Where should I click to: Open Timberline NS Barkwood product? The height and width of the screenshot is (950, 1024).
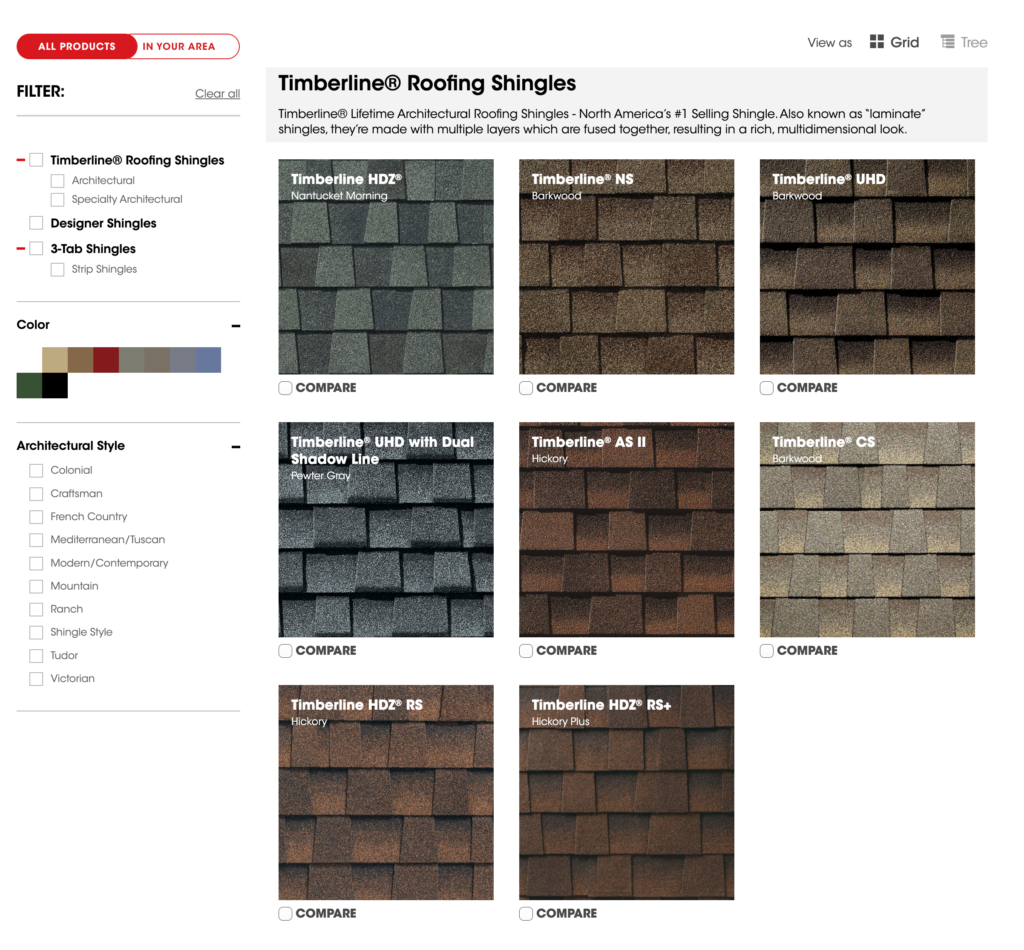[626, 267]
